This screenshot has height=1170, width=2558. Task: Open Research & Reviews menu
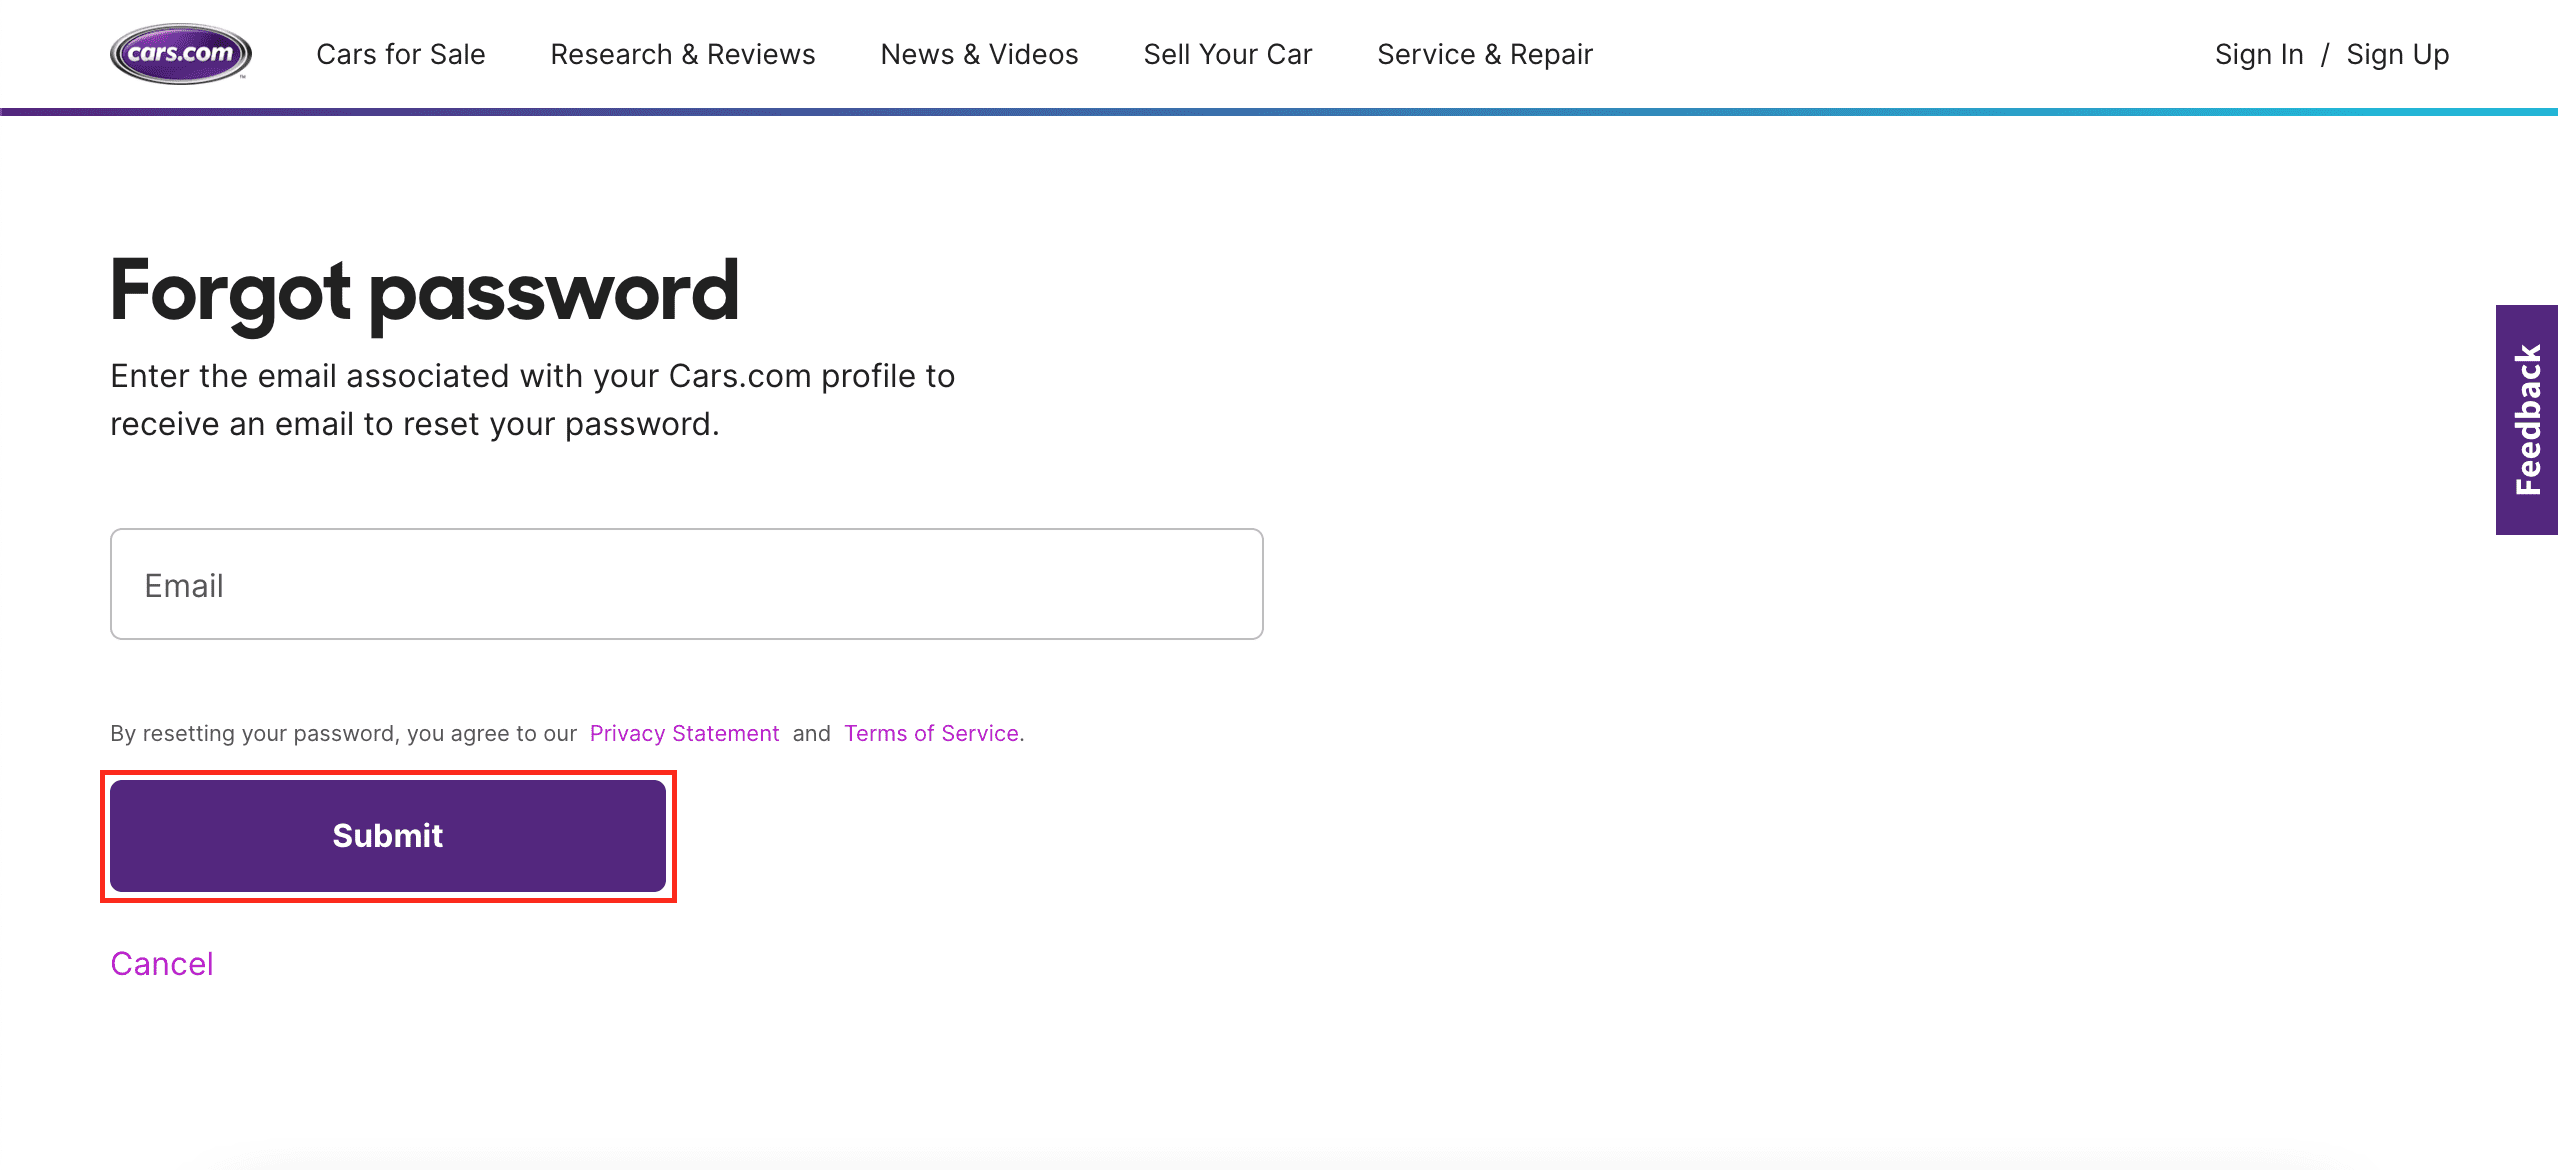tap(682, 54)
